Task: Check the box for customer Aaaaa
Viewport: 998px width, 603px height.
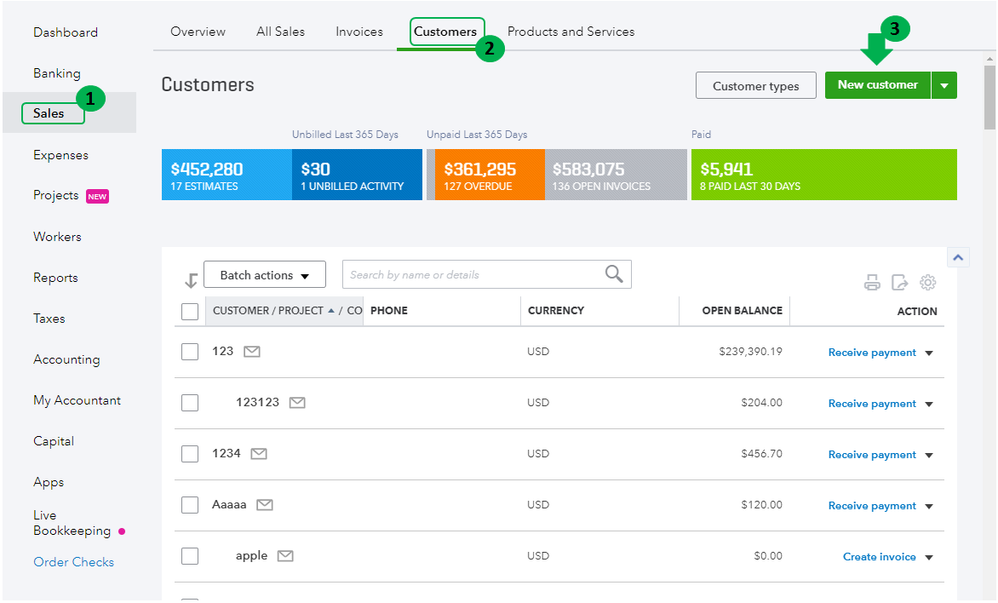Action: [x=190, y=505]
